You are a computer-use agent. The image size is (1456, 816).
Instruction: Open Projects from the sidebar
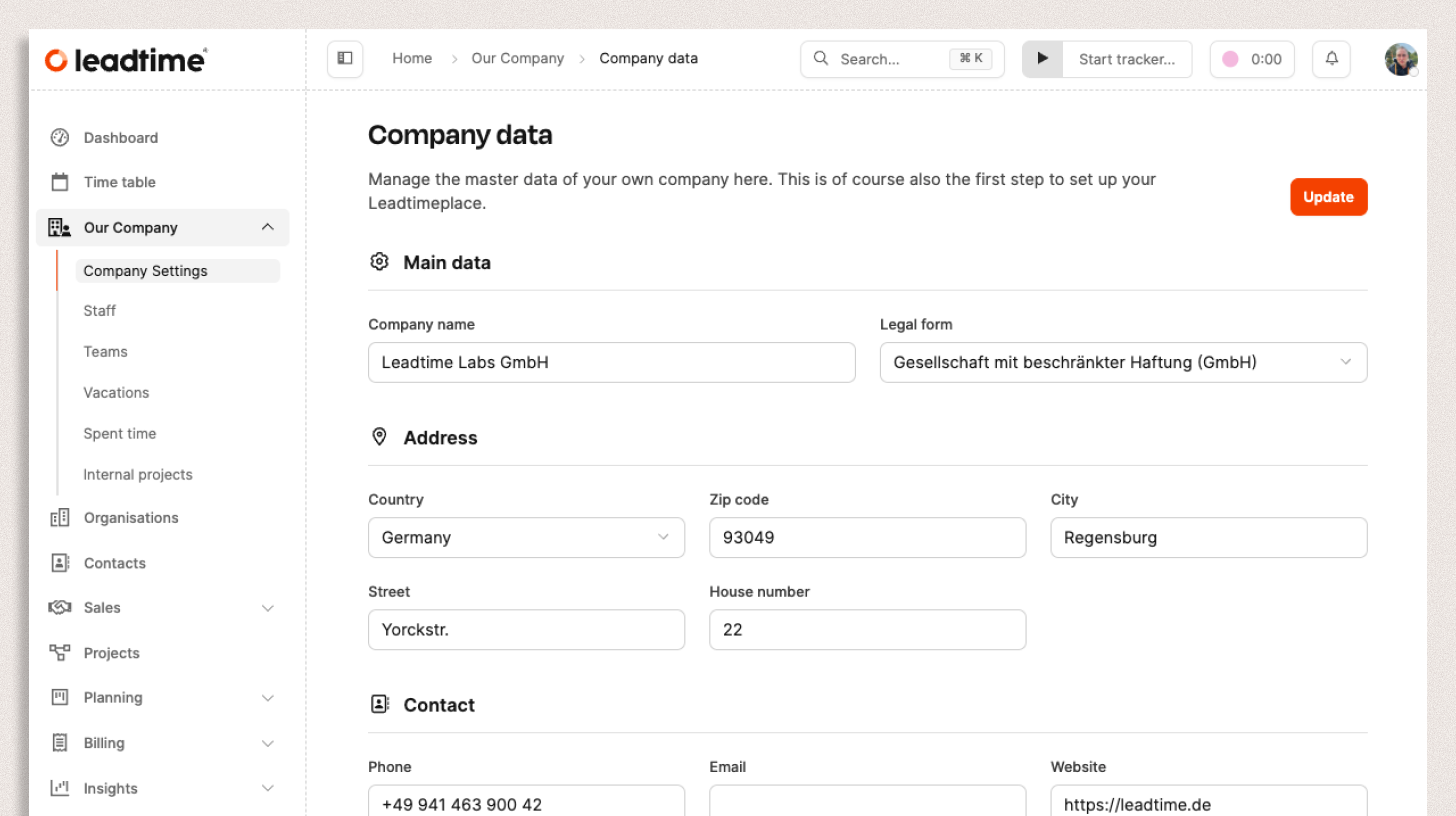coord(111,653)
